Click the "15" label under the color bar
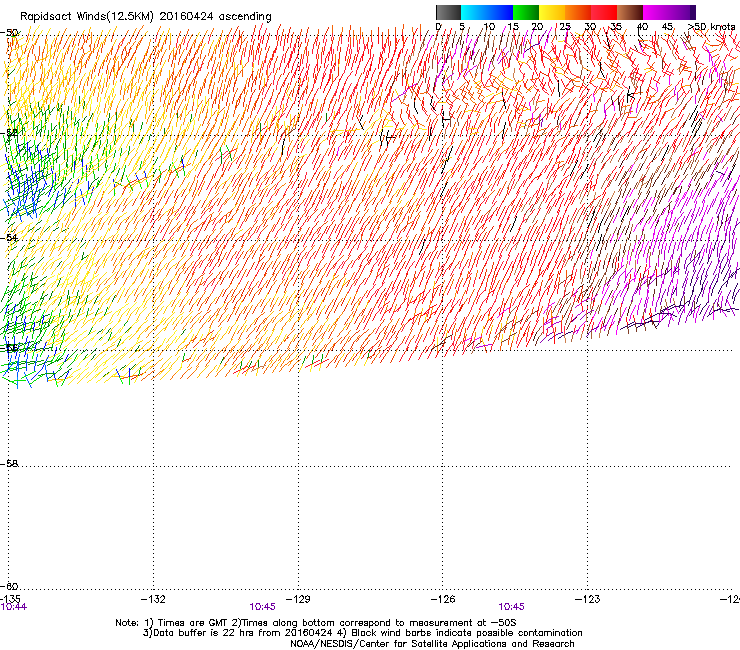The image size is (740, 650). pos(513,27)
